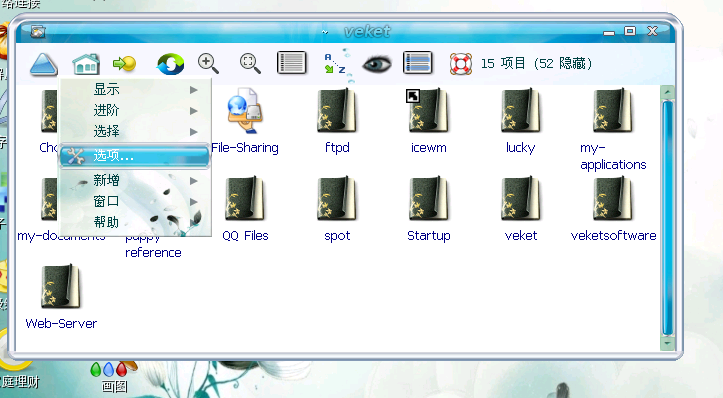
Task: Refresh the directory listing
Action: [170, 64]
